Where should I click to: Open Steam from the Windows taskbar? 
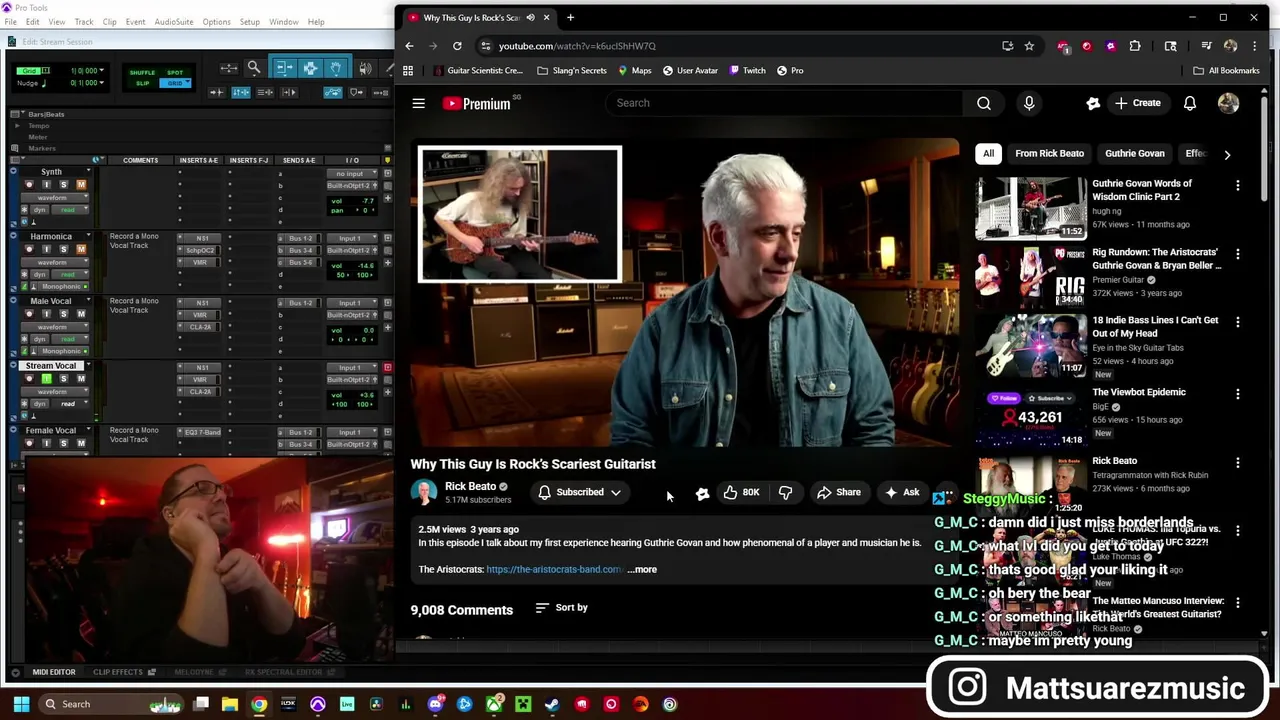pyautogui.click(x=552, y=704)
